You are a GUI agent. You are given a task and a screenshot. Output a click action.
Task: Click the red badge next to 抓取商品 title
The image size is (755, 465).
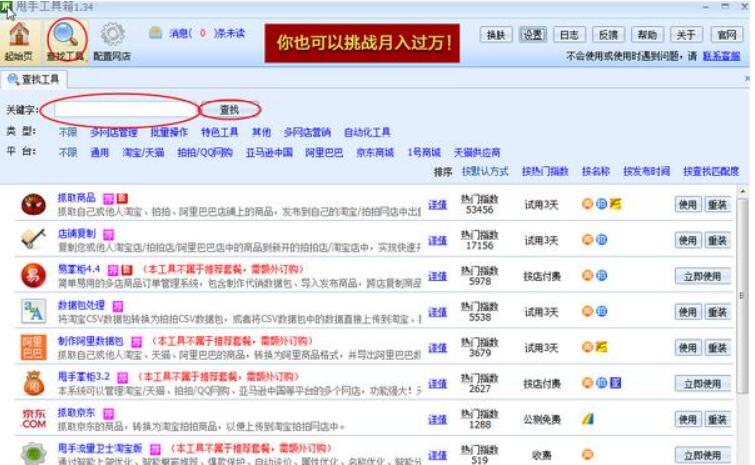(x=122, y=198)
